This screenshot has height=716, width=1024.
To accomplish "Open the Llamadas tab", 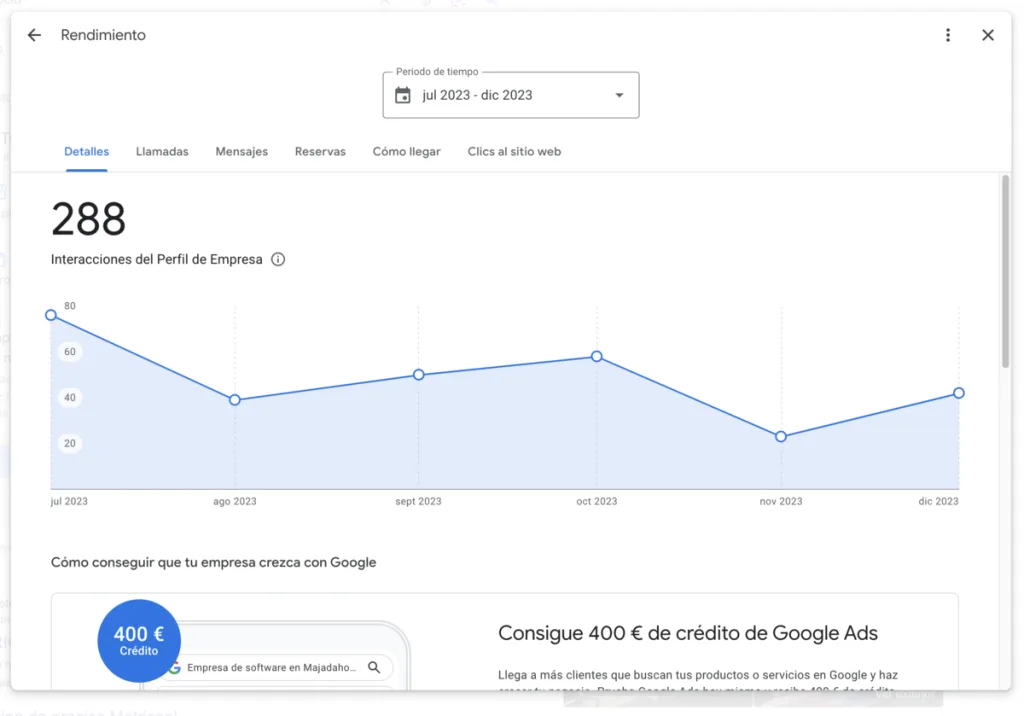I will (x=162, y=152).
